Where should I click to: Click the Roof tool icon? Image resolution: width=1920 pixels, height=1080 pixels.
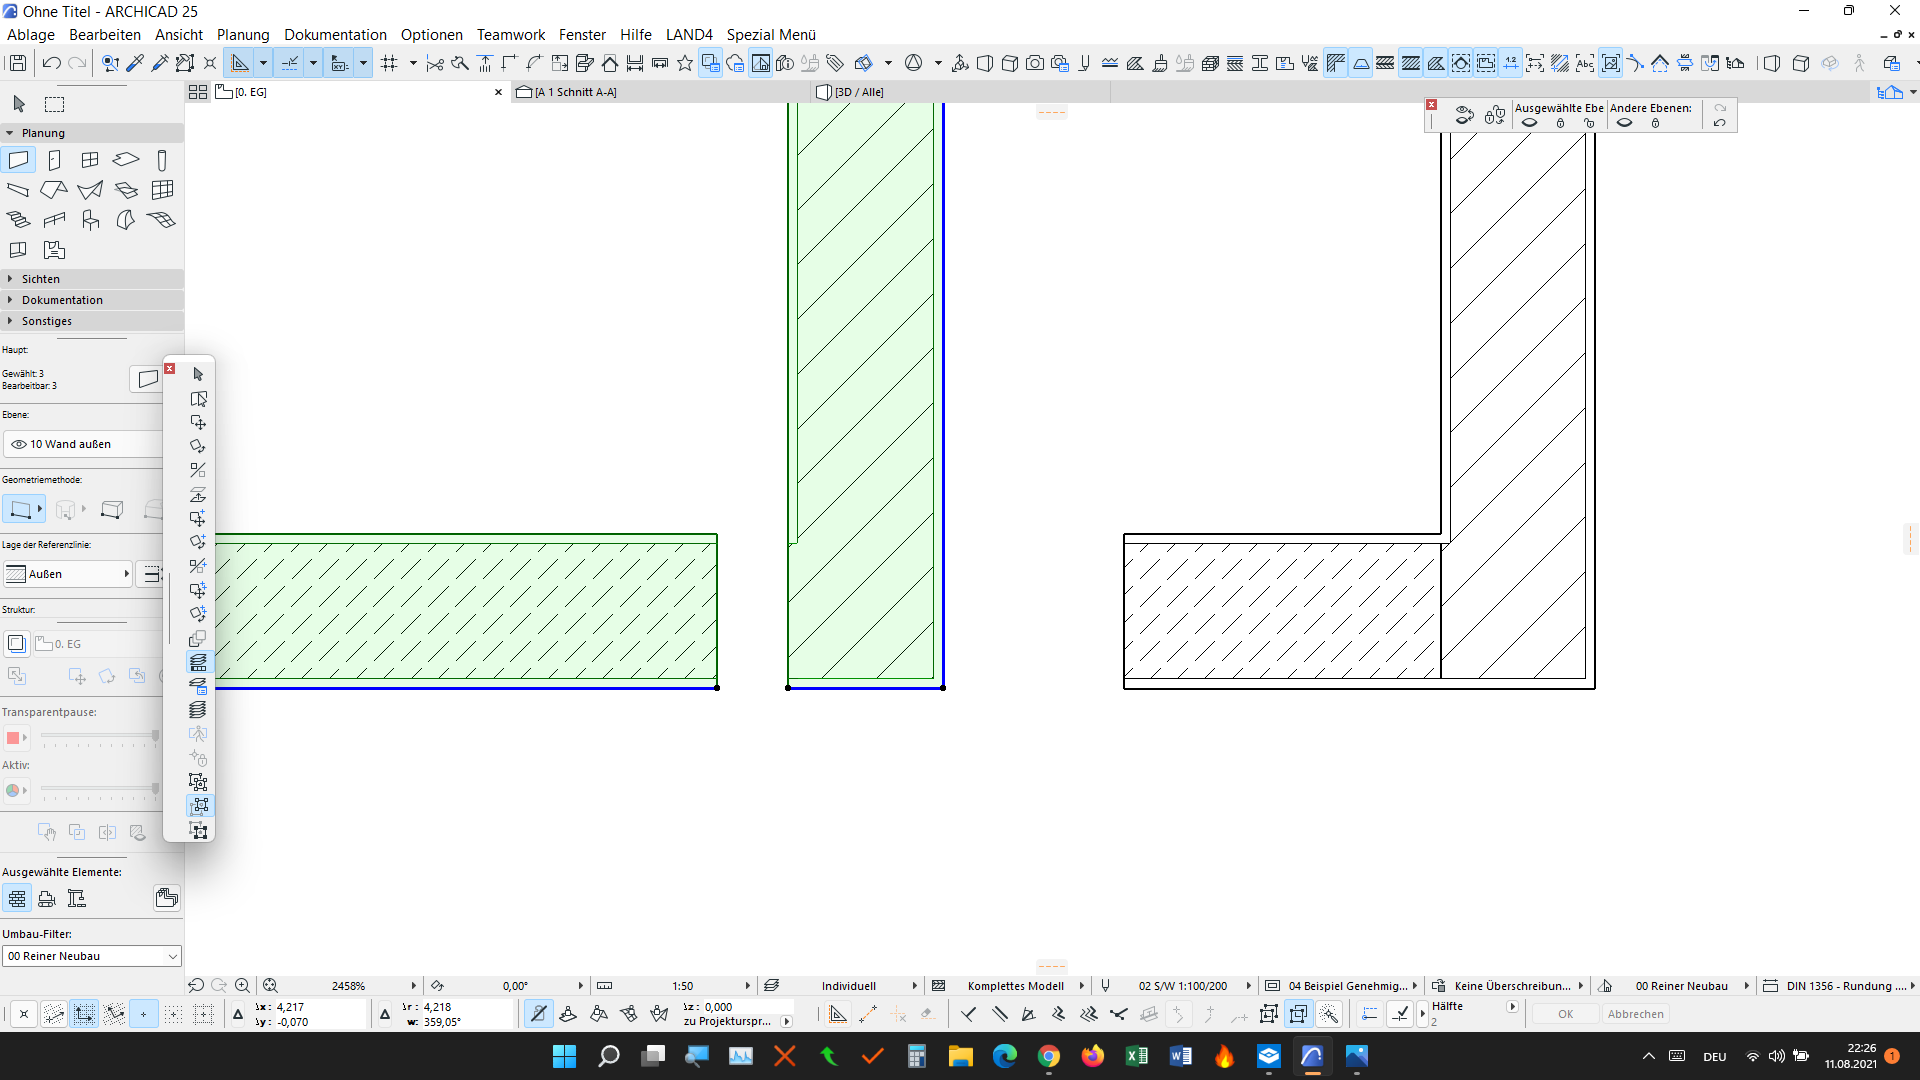point(54,190)
